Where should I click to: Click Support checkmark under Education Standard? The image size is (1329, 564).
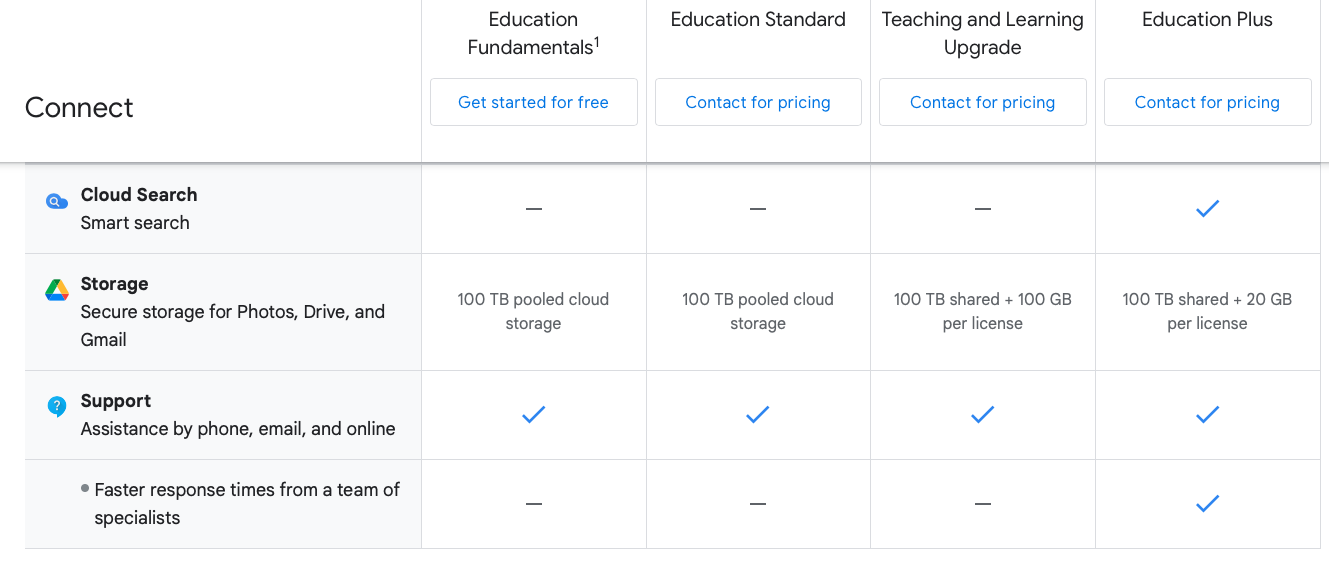758,415
